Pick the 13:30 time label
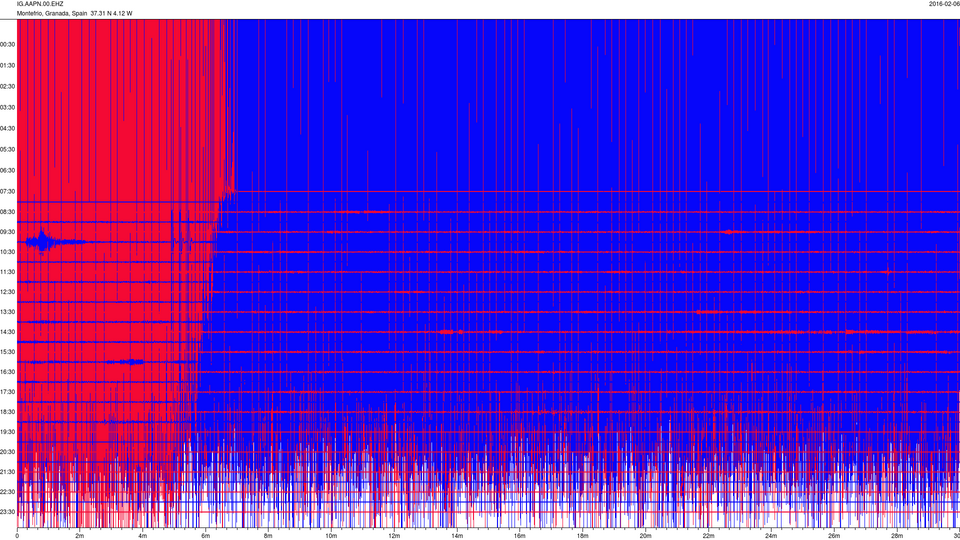This screenshot has width=960, height=540. tap(7, 312)
